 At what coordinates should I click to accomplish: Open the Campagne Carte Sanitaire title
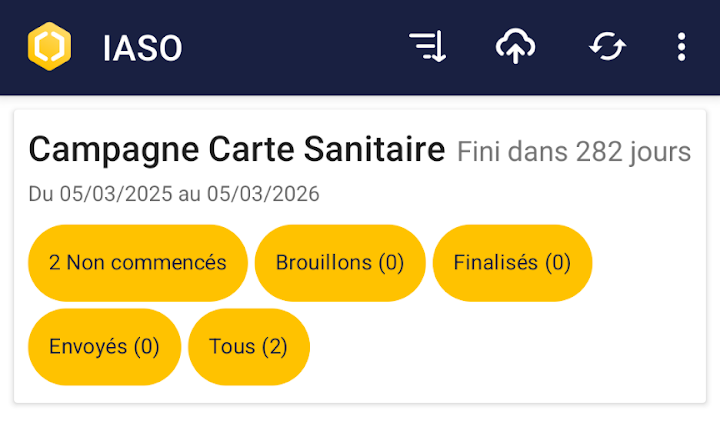236,150
